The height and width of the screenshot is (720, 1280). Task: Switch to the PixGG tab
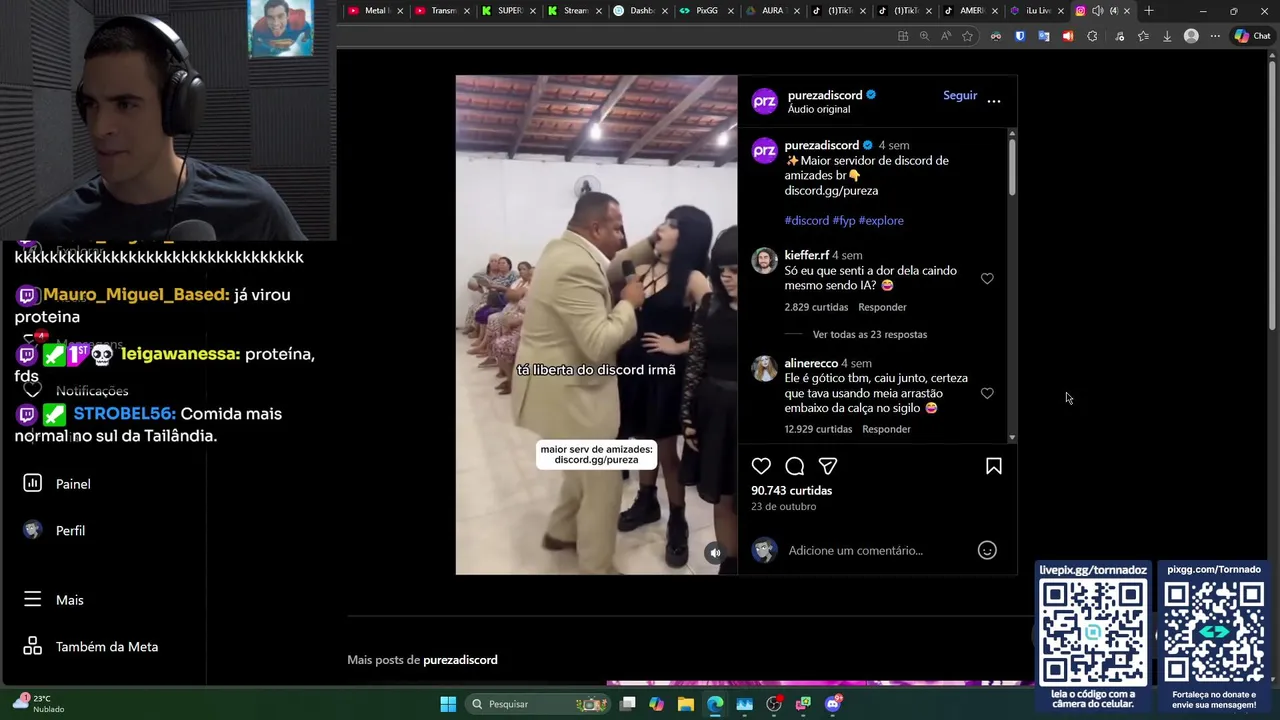pyautogui.click(x=706, y=11)
